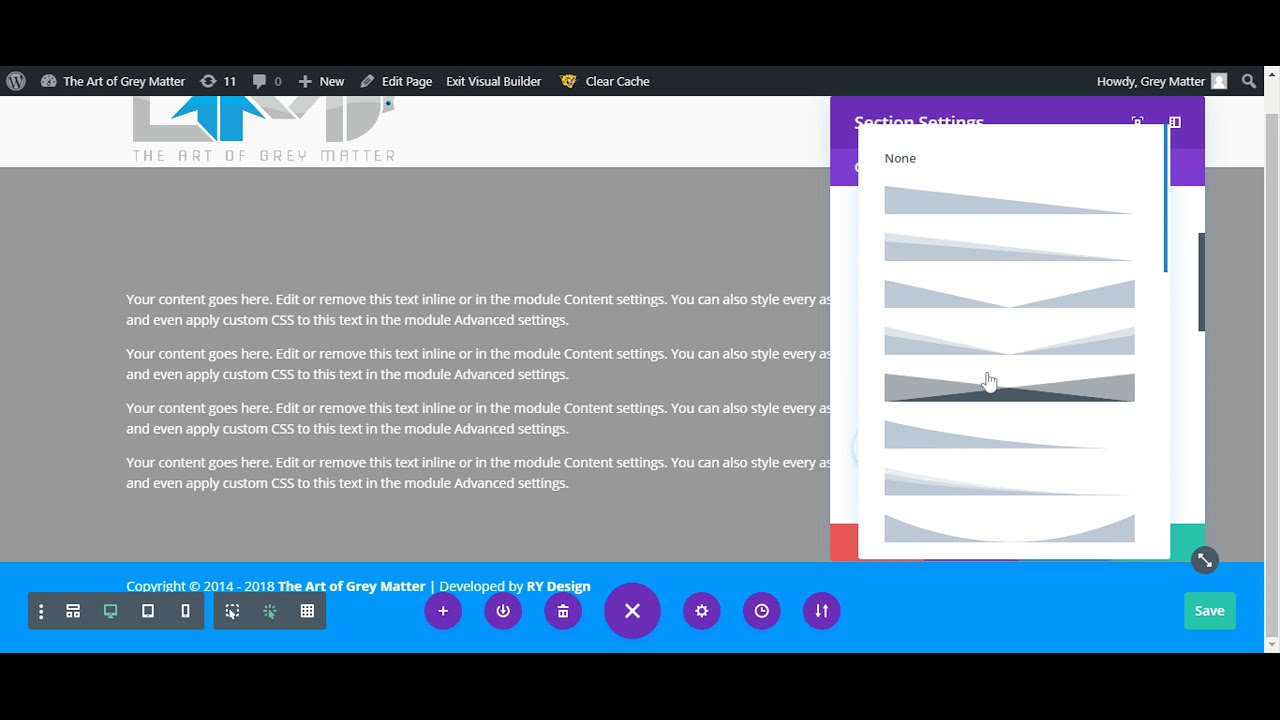Switch to wireframe view
Screen dimensions: 1280x720
point(73,611)
